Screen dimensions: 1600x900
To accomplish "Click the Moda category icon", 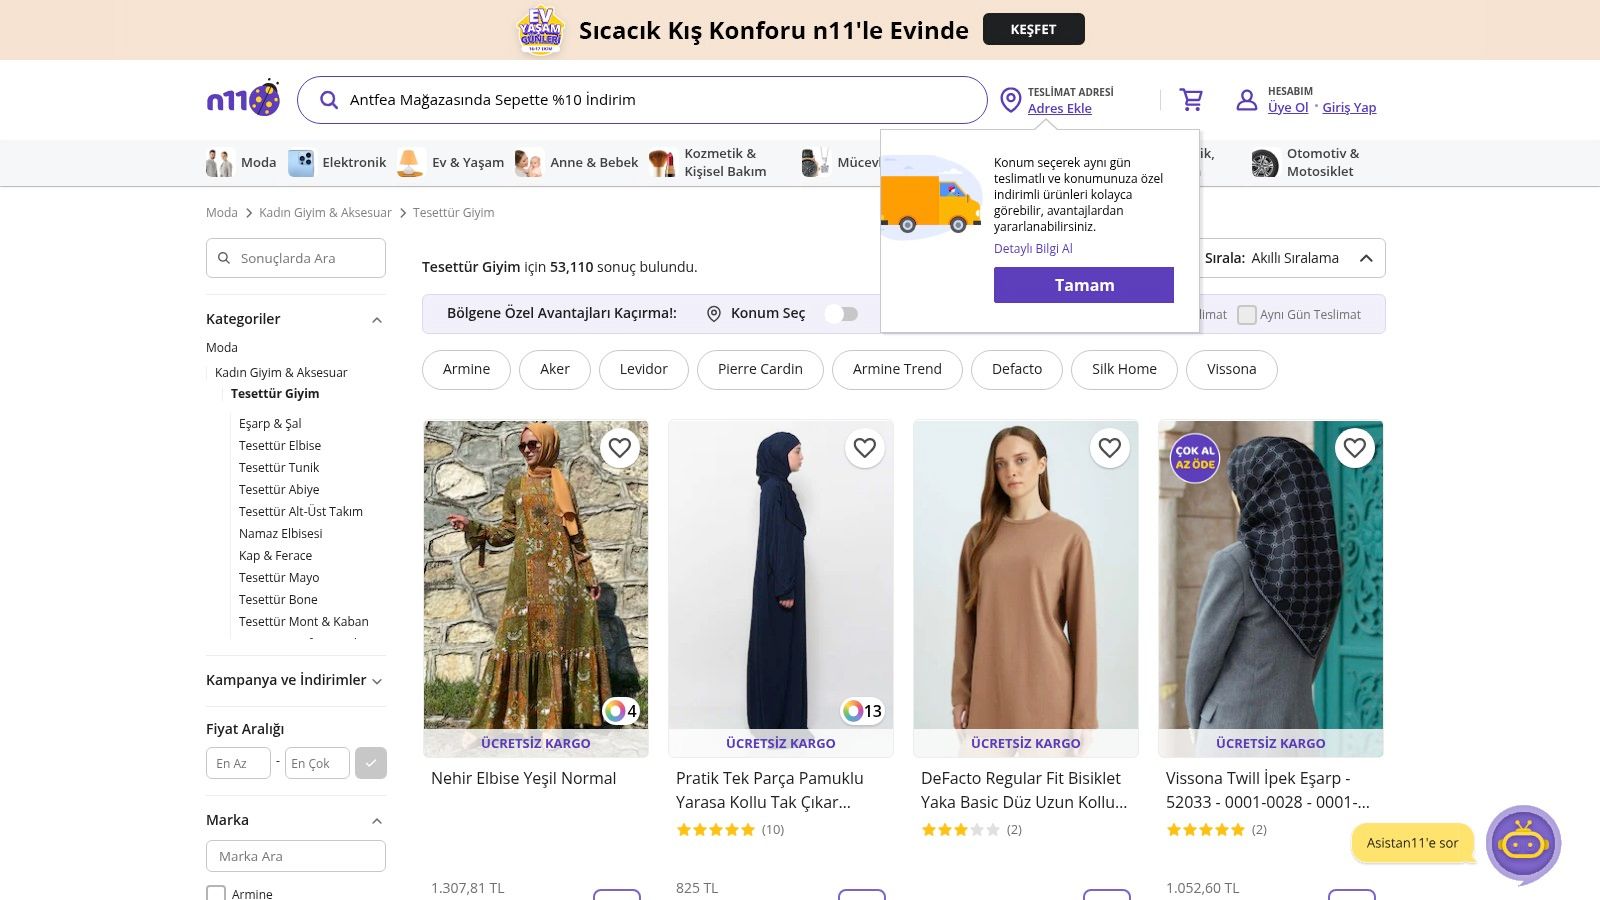I will (219, 162).
